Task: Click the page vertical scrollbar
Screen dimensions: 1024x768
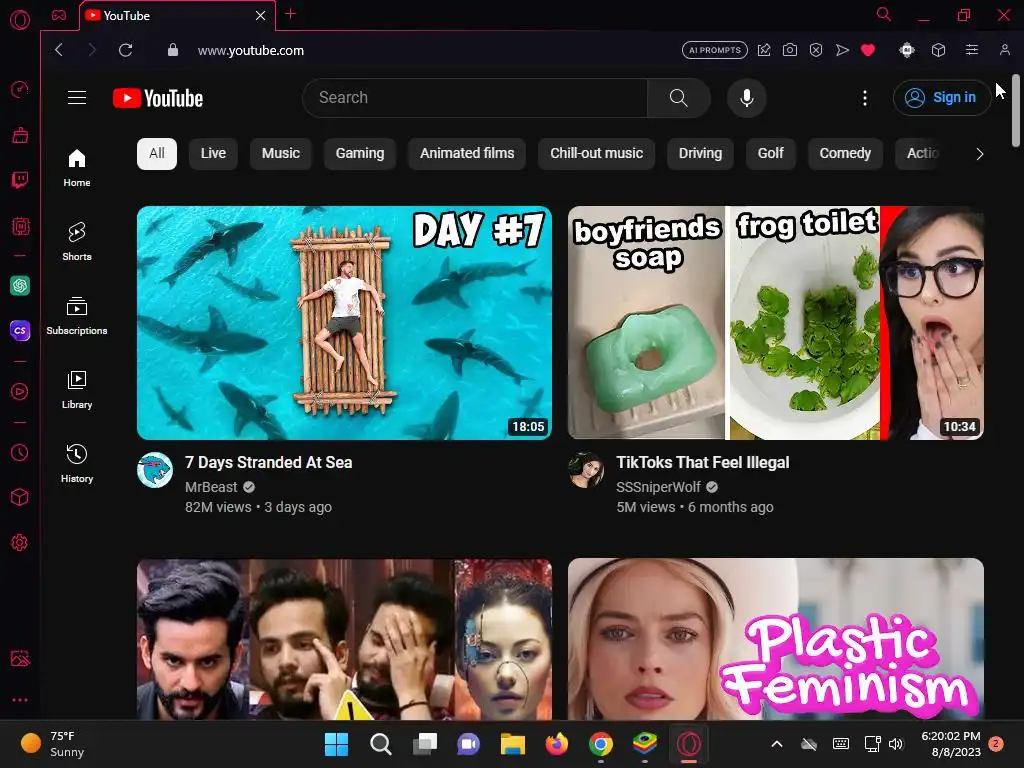Action: (1016, 111)
